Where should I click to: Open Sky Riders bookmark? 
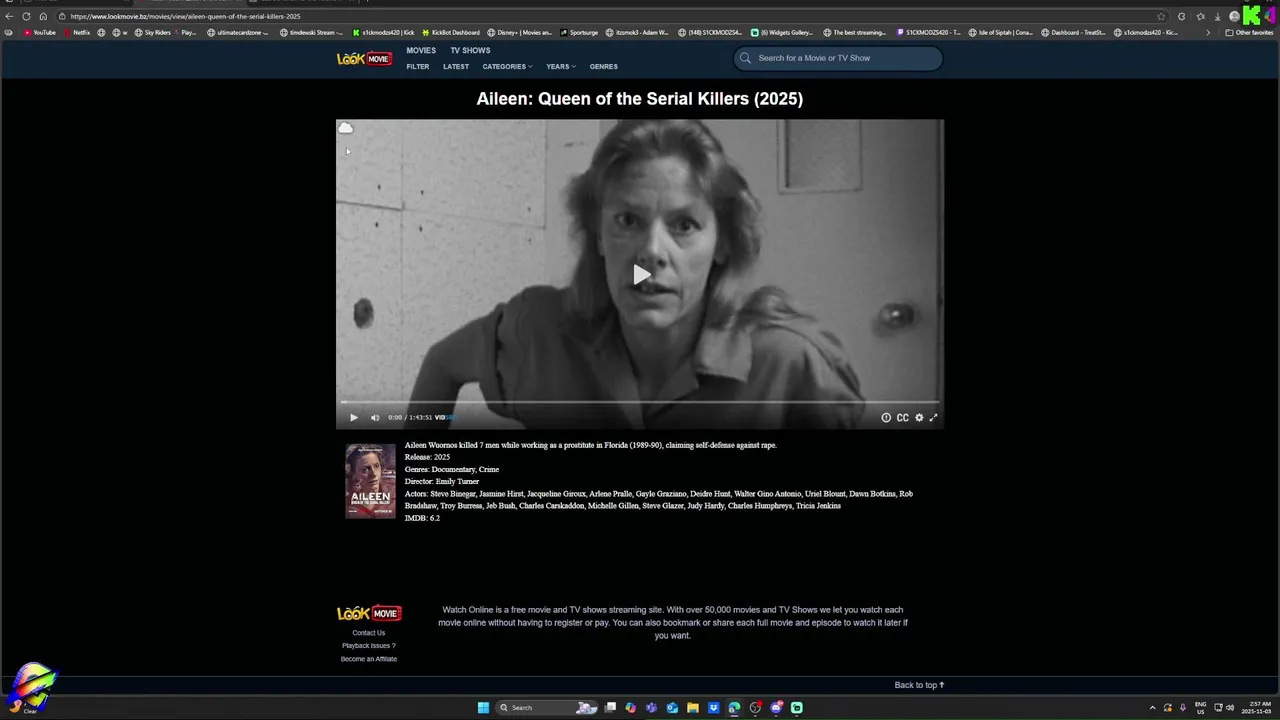153,32
